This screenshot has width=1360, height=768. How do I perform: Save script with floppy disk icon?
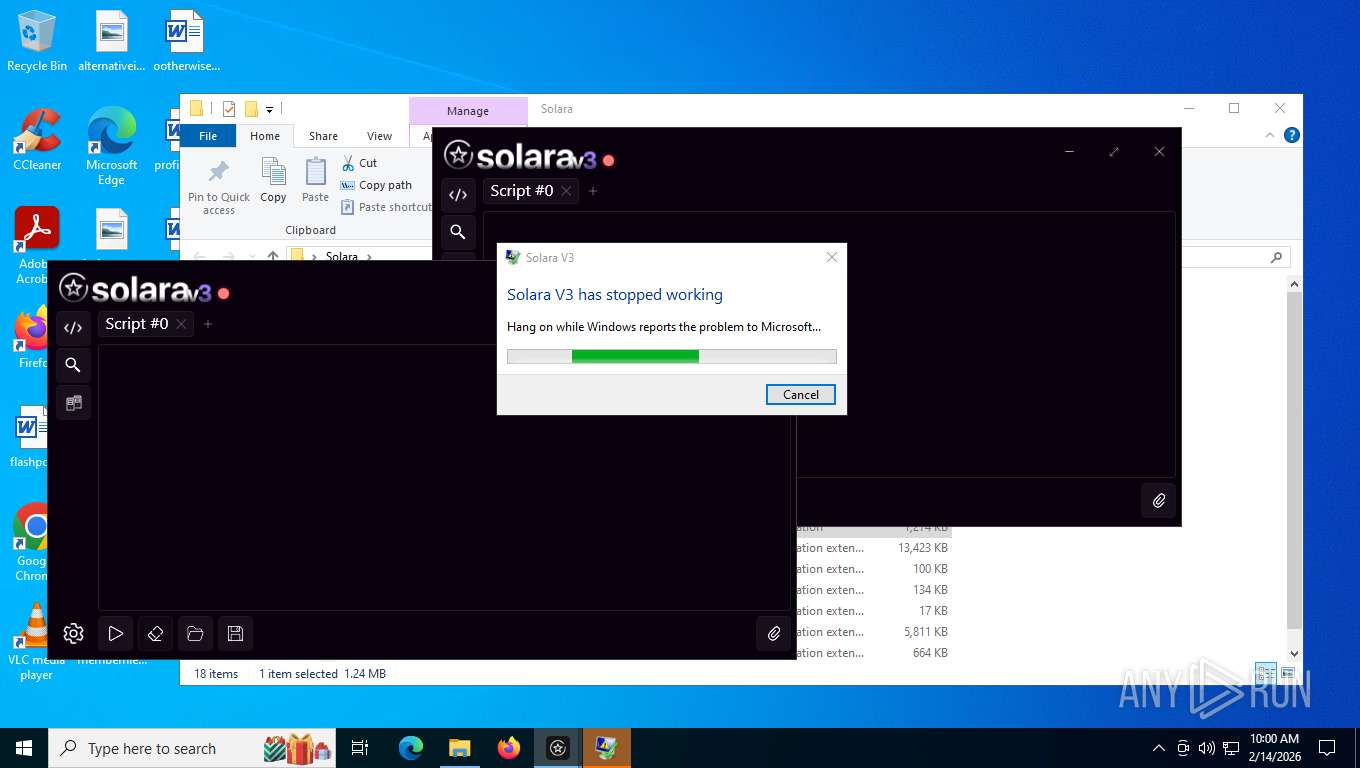(x=235, y=633)
